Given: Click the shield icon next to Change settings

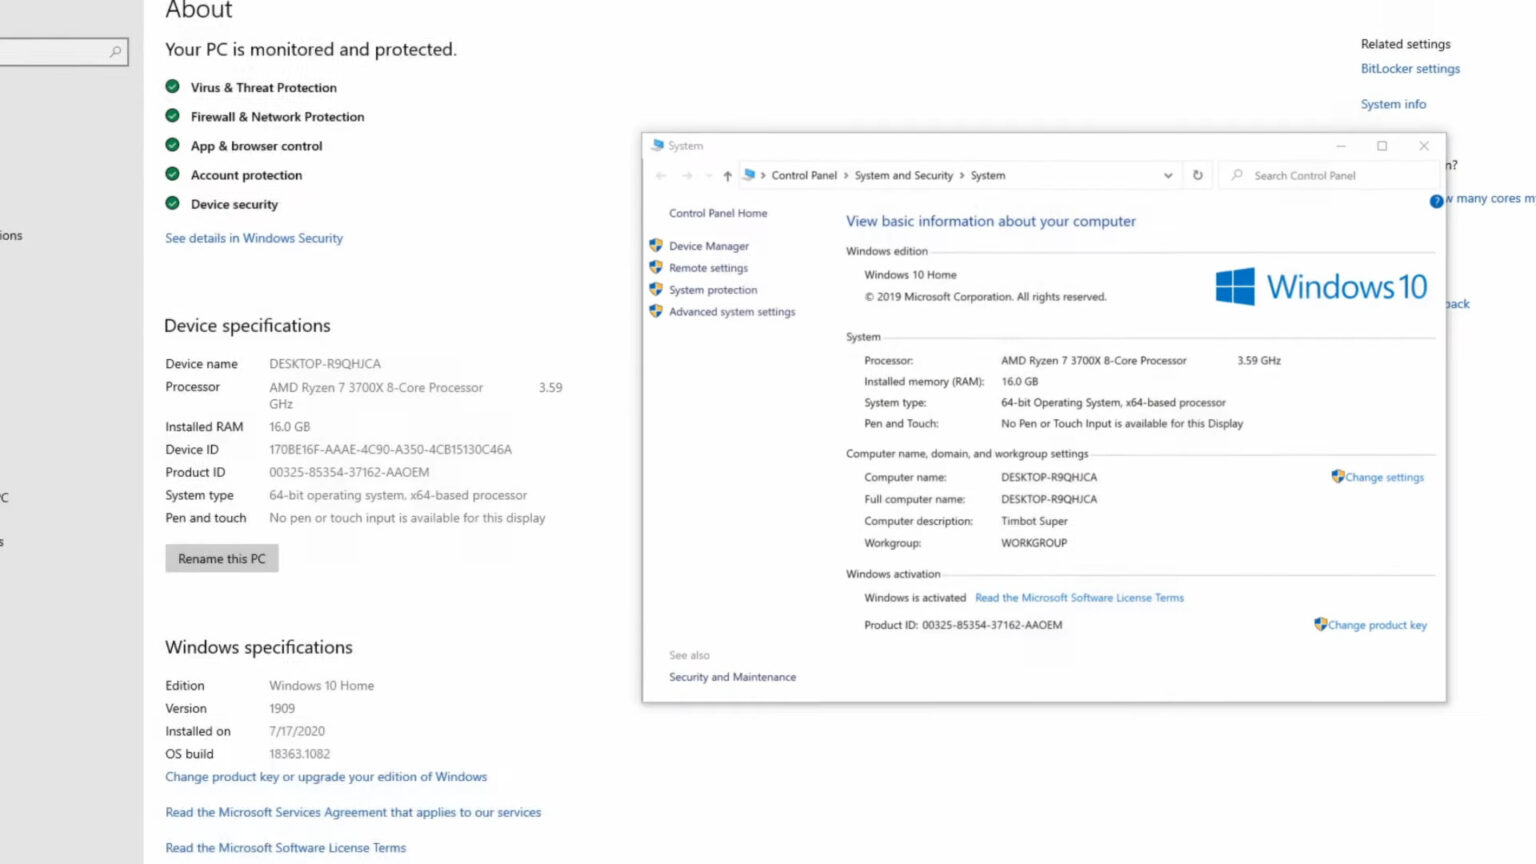Looking at the screenshot, I should click(x=1337, y=477).
